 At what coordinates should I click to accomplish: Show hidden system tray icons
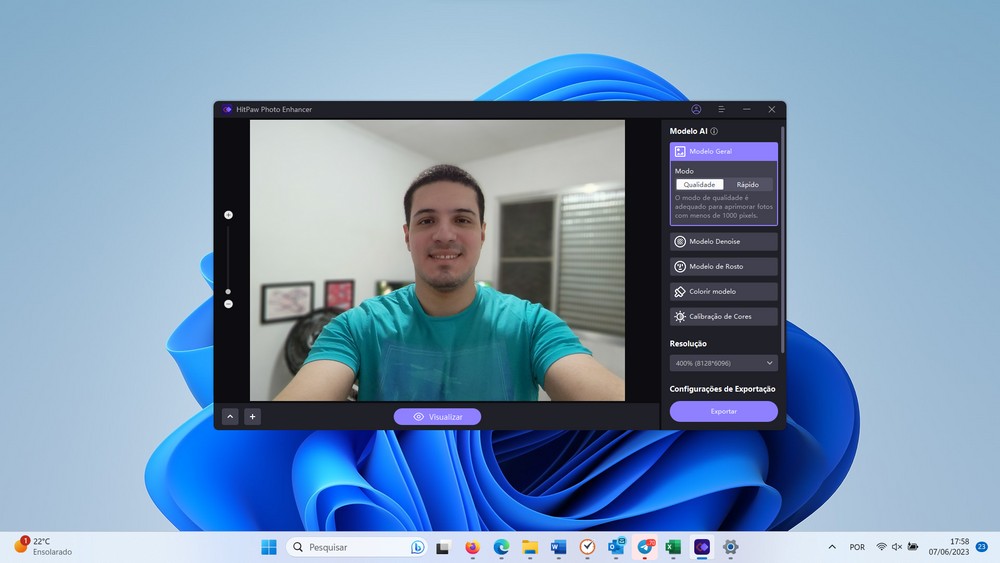pos(832,547)
